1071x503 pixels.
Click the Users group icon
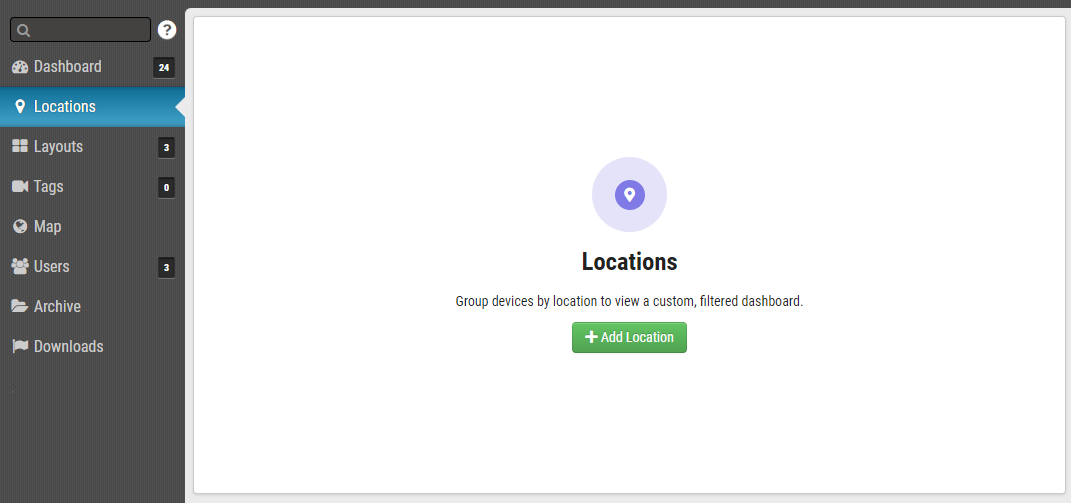(x=20, y=267)
